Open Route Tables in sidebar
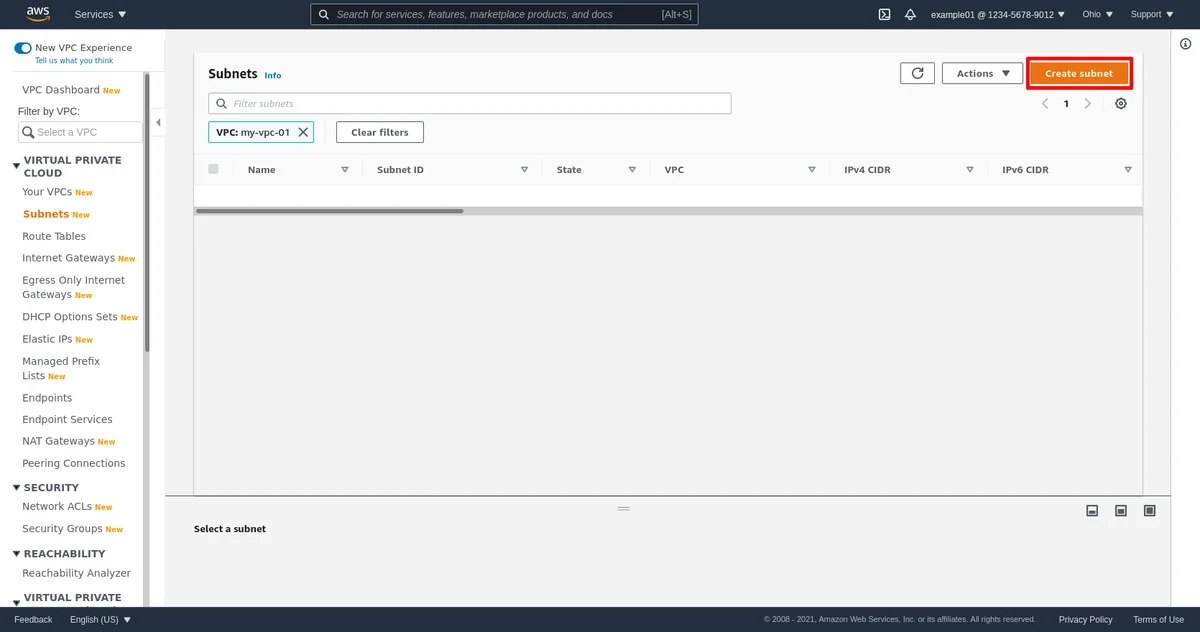1200x632 pixels. pos(54,236)
